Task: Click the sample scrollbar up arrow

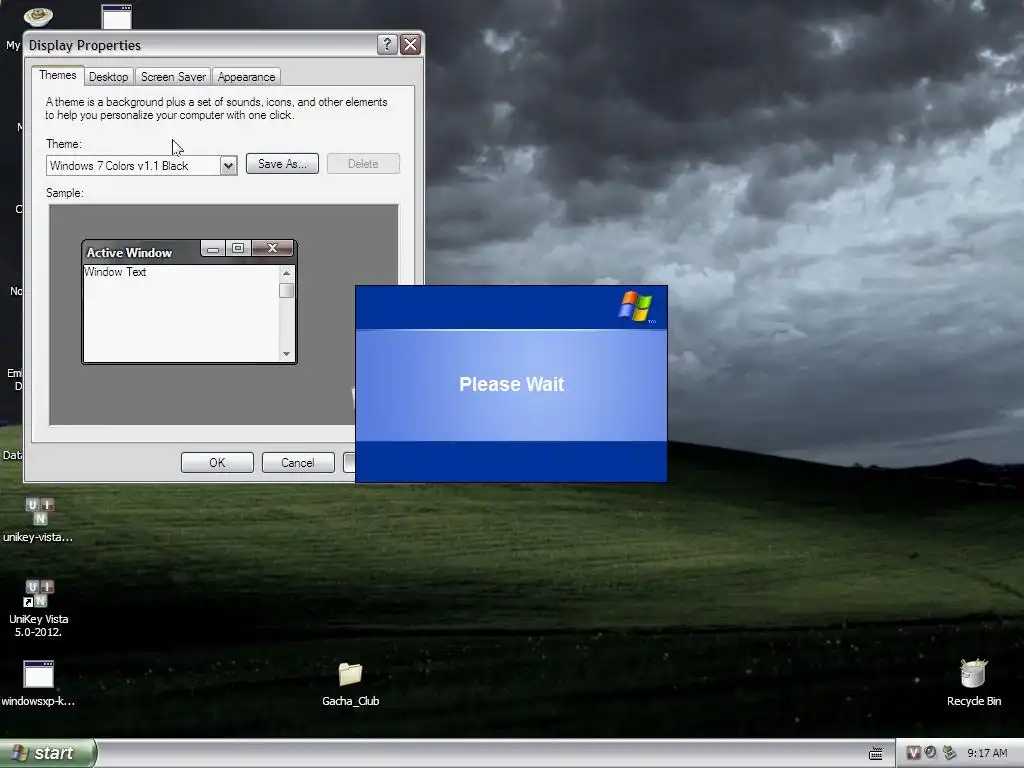Action: click(x=286, y=273)
